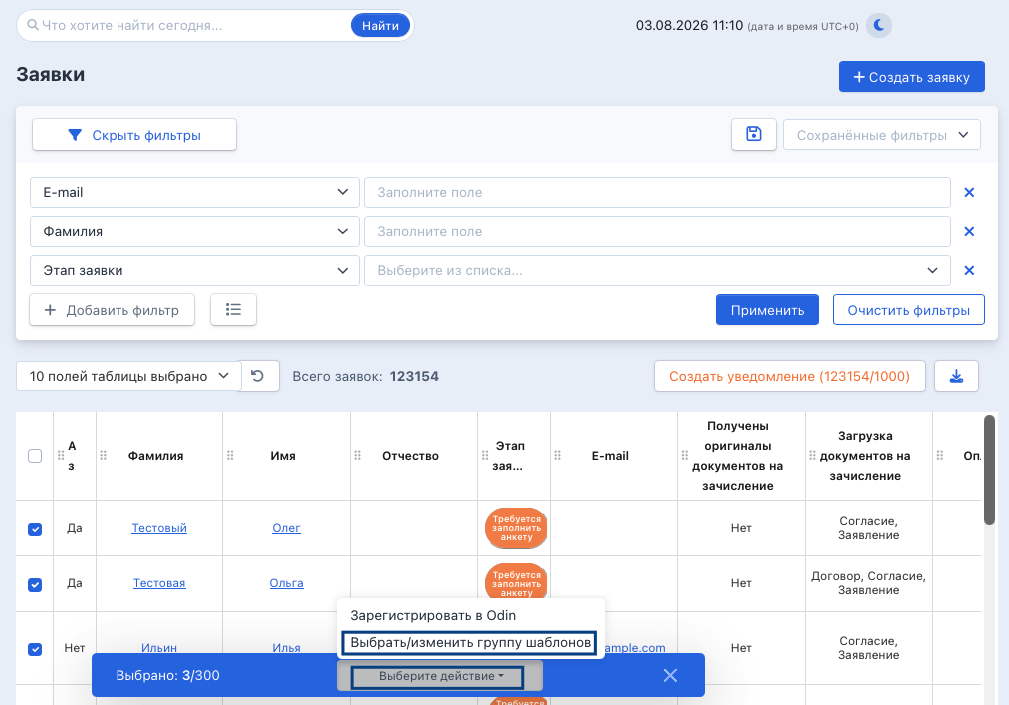
Task: Click the Применить button
Action: 767,310
